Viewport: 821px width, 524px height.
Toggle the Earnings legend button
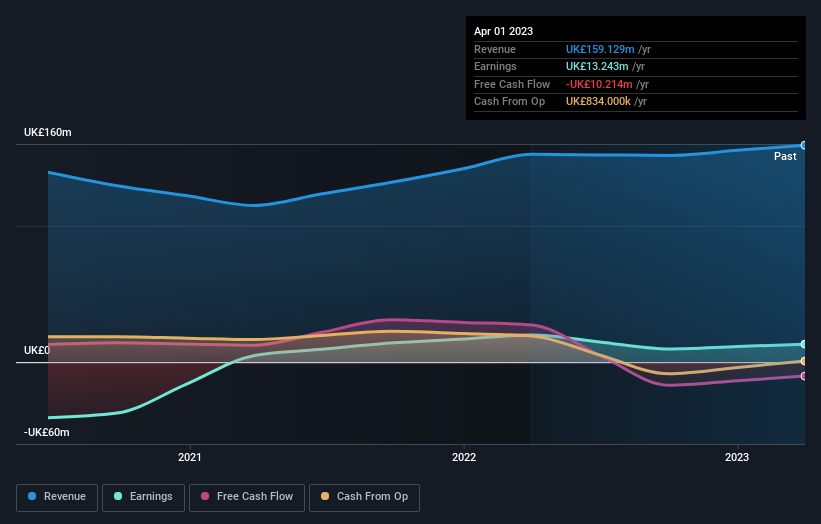(x=143, y=497)
